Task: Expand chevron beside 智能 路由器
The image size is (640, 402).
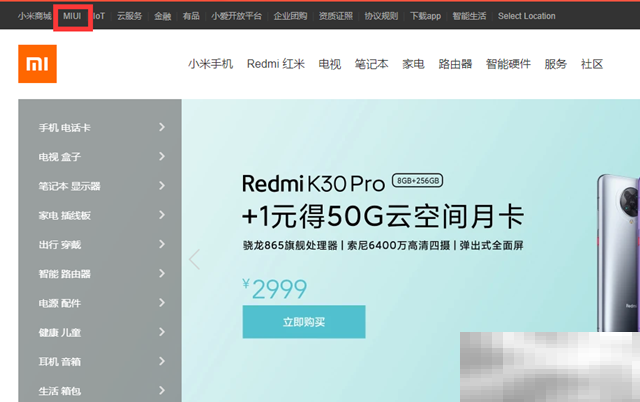Action: 162,273
